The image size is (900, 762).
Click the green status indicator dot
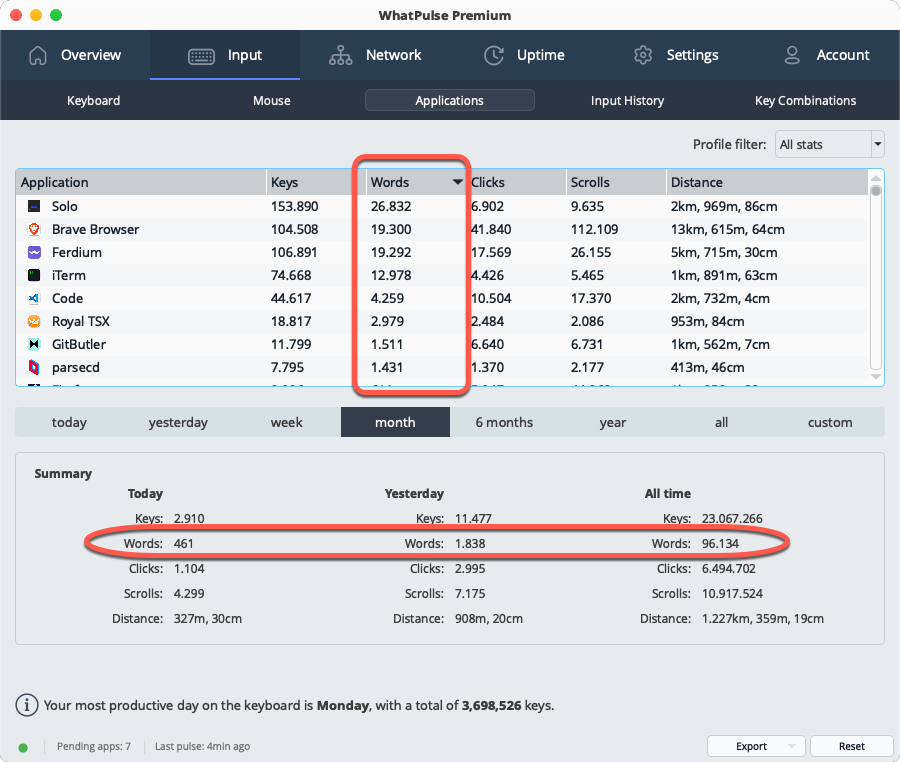(23, 748)
